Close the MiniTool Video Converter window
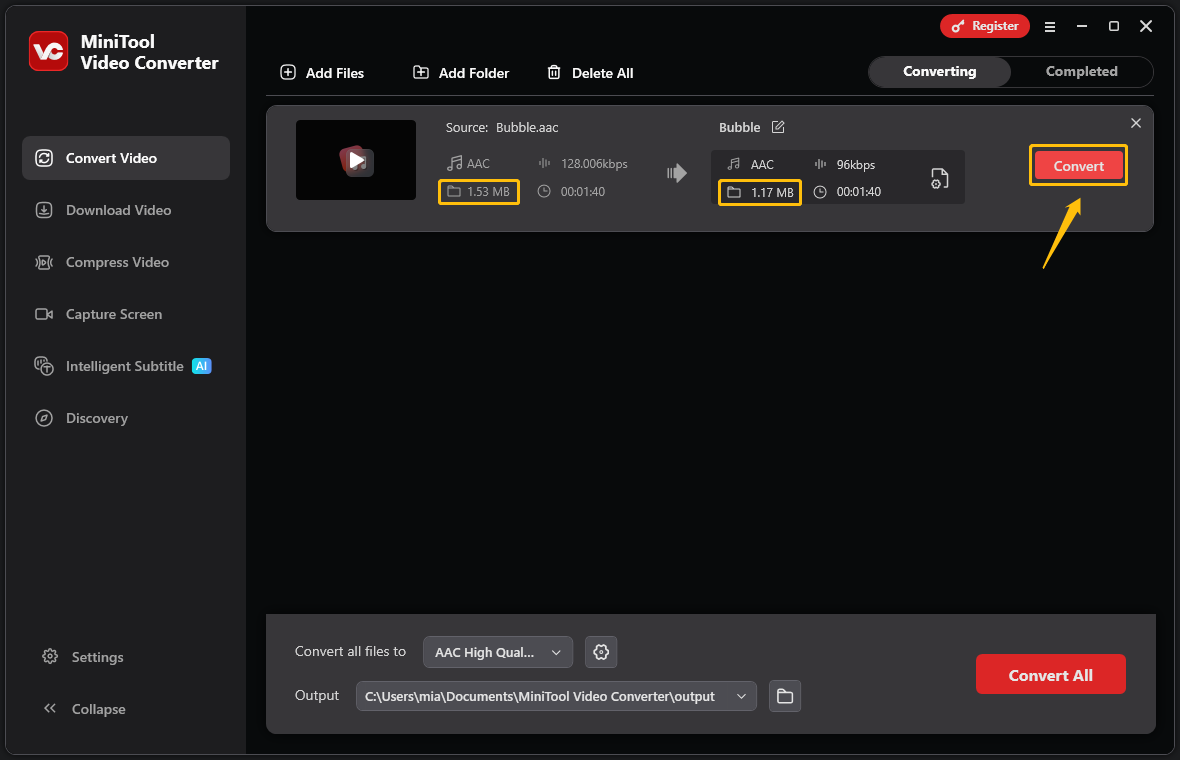The width and height of the screenshot is (1180, 760). pos(1146,26)
